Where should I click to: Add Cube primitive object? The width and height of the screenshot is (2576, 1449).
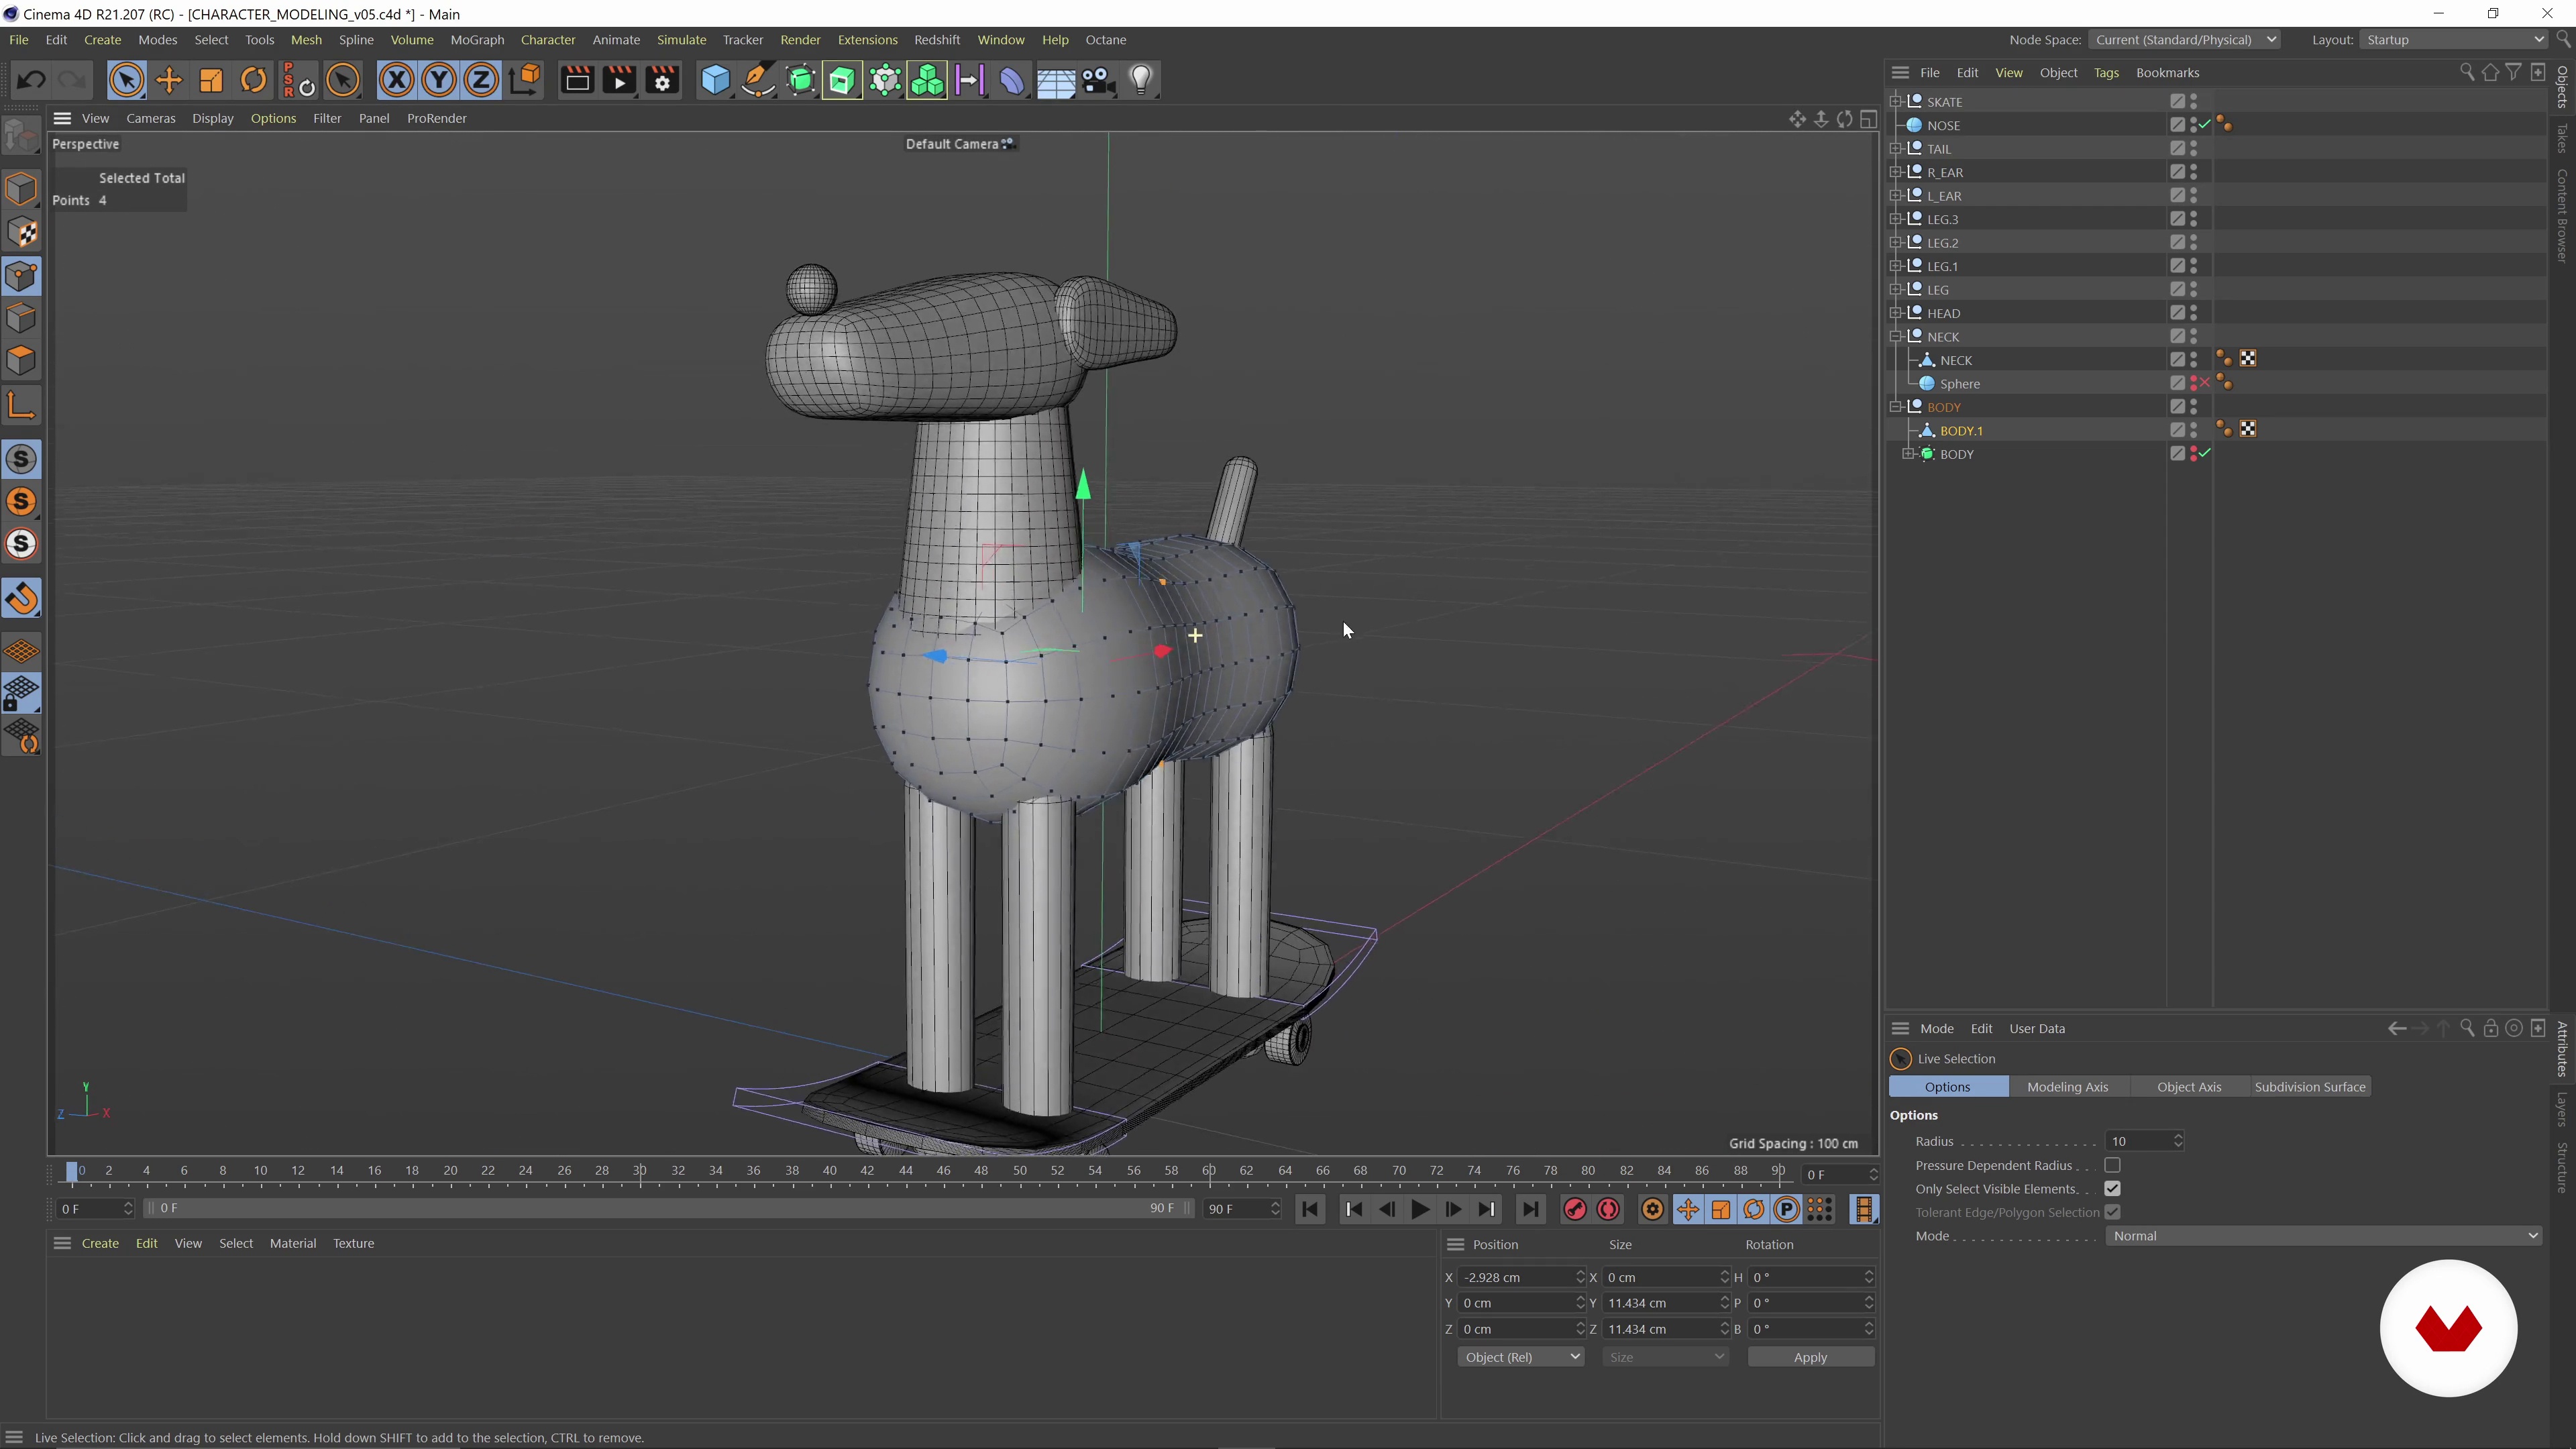point(715,80)
